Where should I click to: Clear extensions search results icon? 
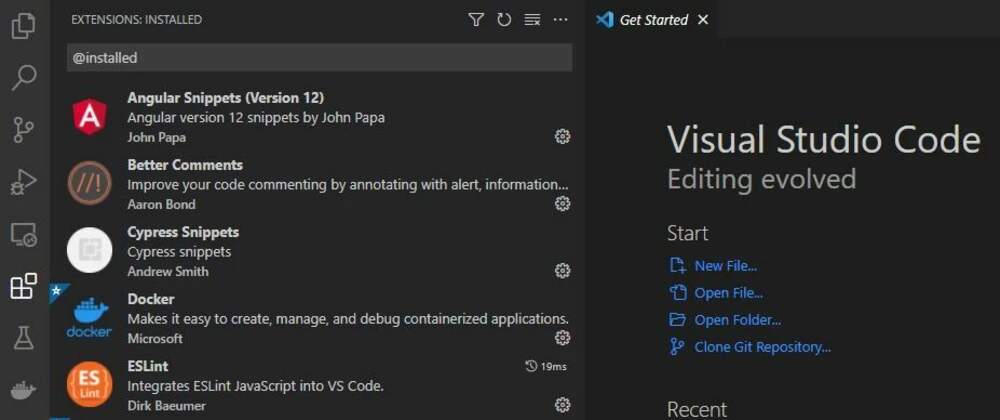(532, 20)
